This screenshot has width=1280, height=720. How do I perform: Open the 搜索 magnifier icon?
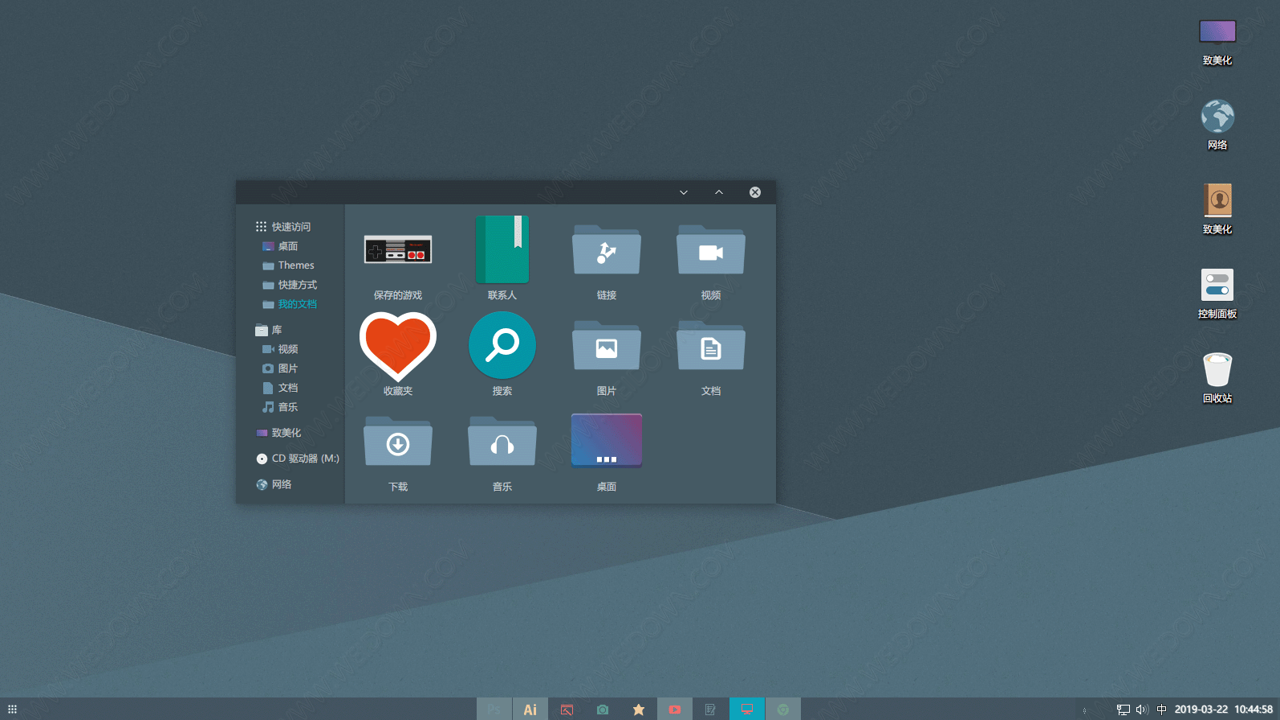click(502, 345)
